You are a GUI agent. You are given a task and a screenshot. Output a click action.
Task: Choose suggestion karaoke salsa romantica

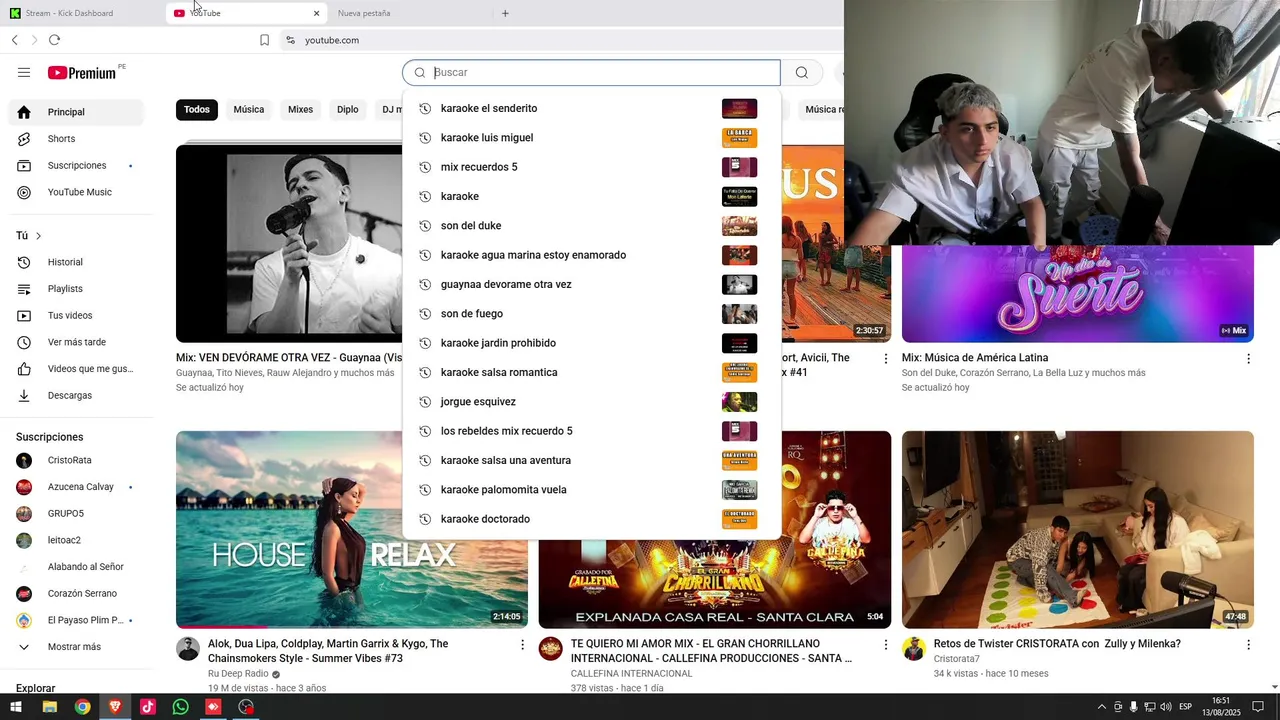591,372
